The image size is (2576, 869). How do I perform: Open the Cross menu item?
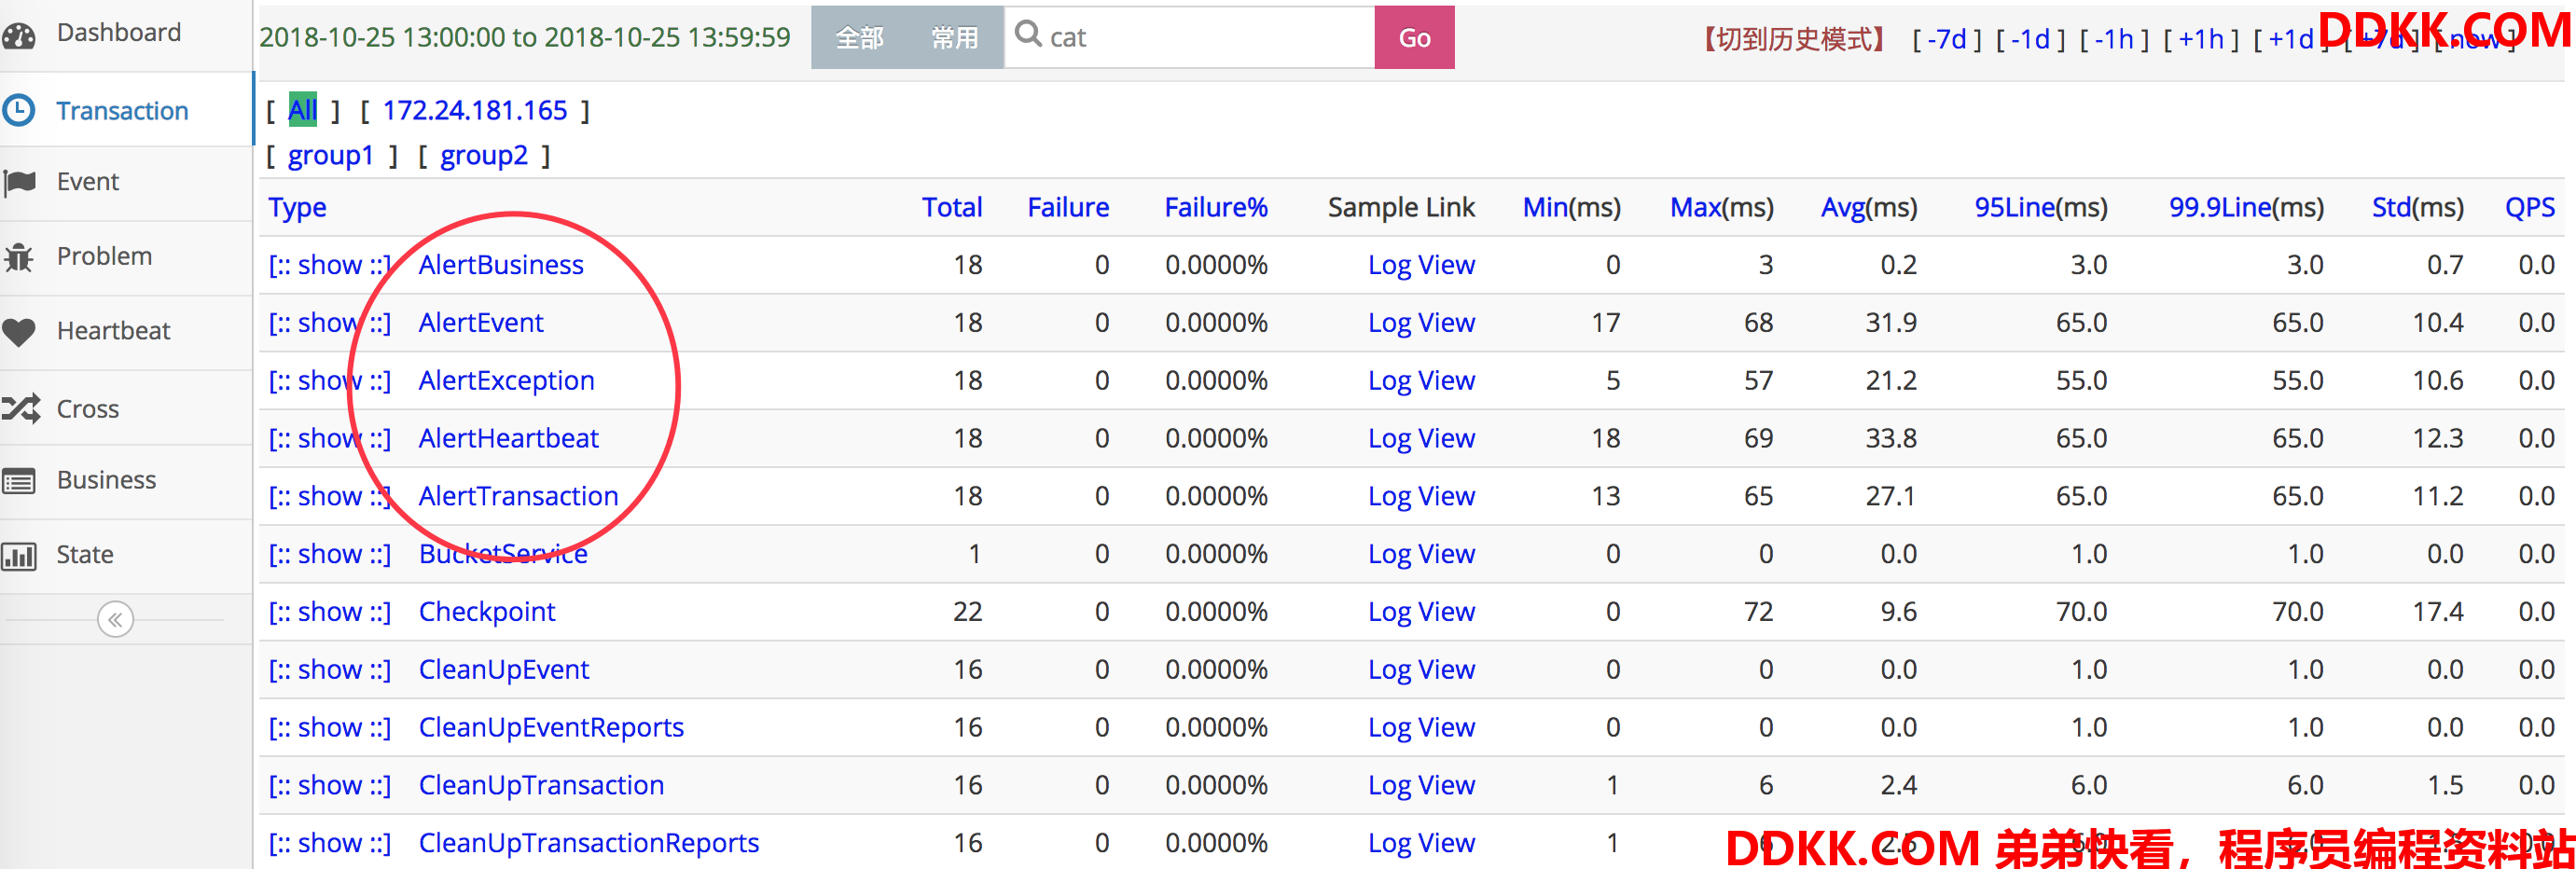[x=88, y=409]
